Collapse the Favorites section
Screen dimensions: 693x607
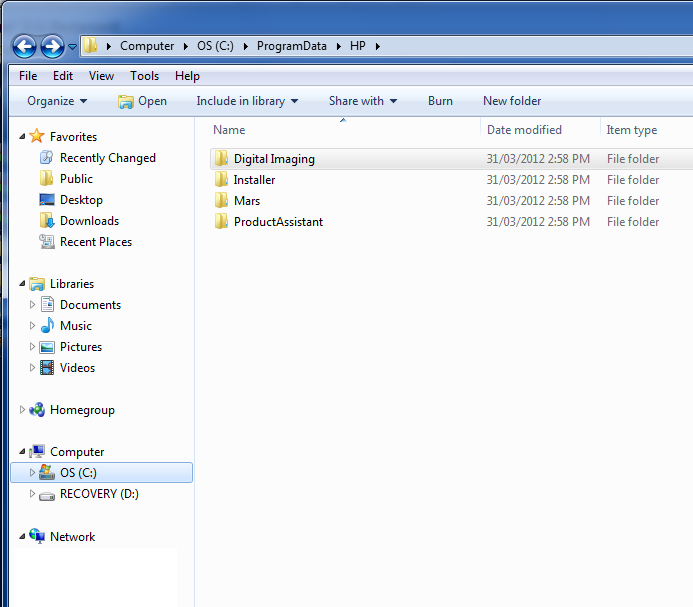click(x=22, y=137)
